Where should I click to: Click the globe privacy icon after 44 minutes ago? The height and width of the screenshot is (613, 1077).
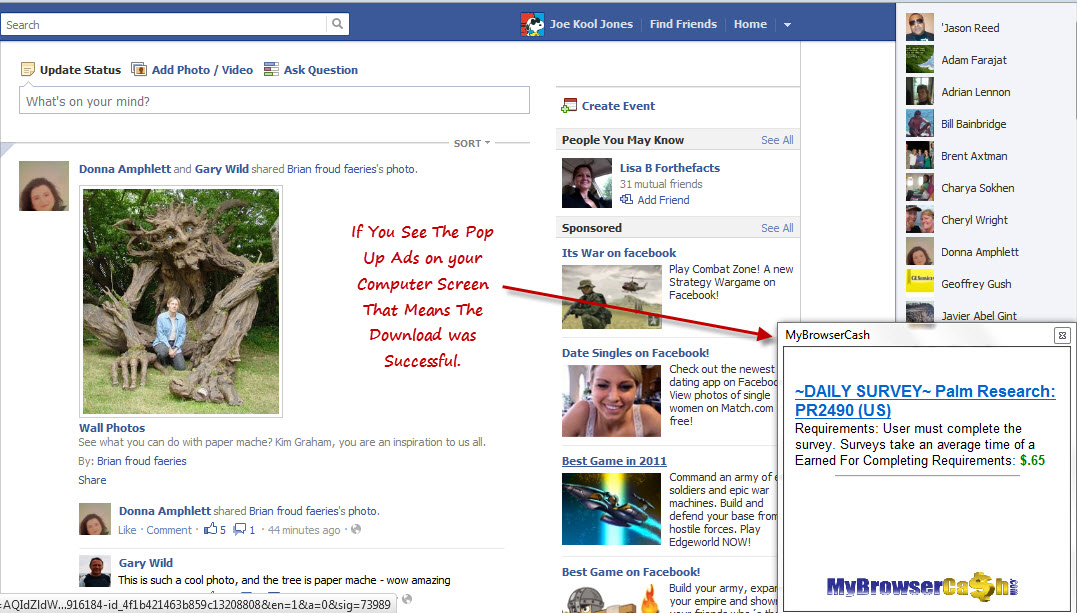click(356, 529)
